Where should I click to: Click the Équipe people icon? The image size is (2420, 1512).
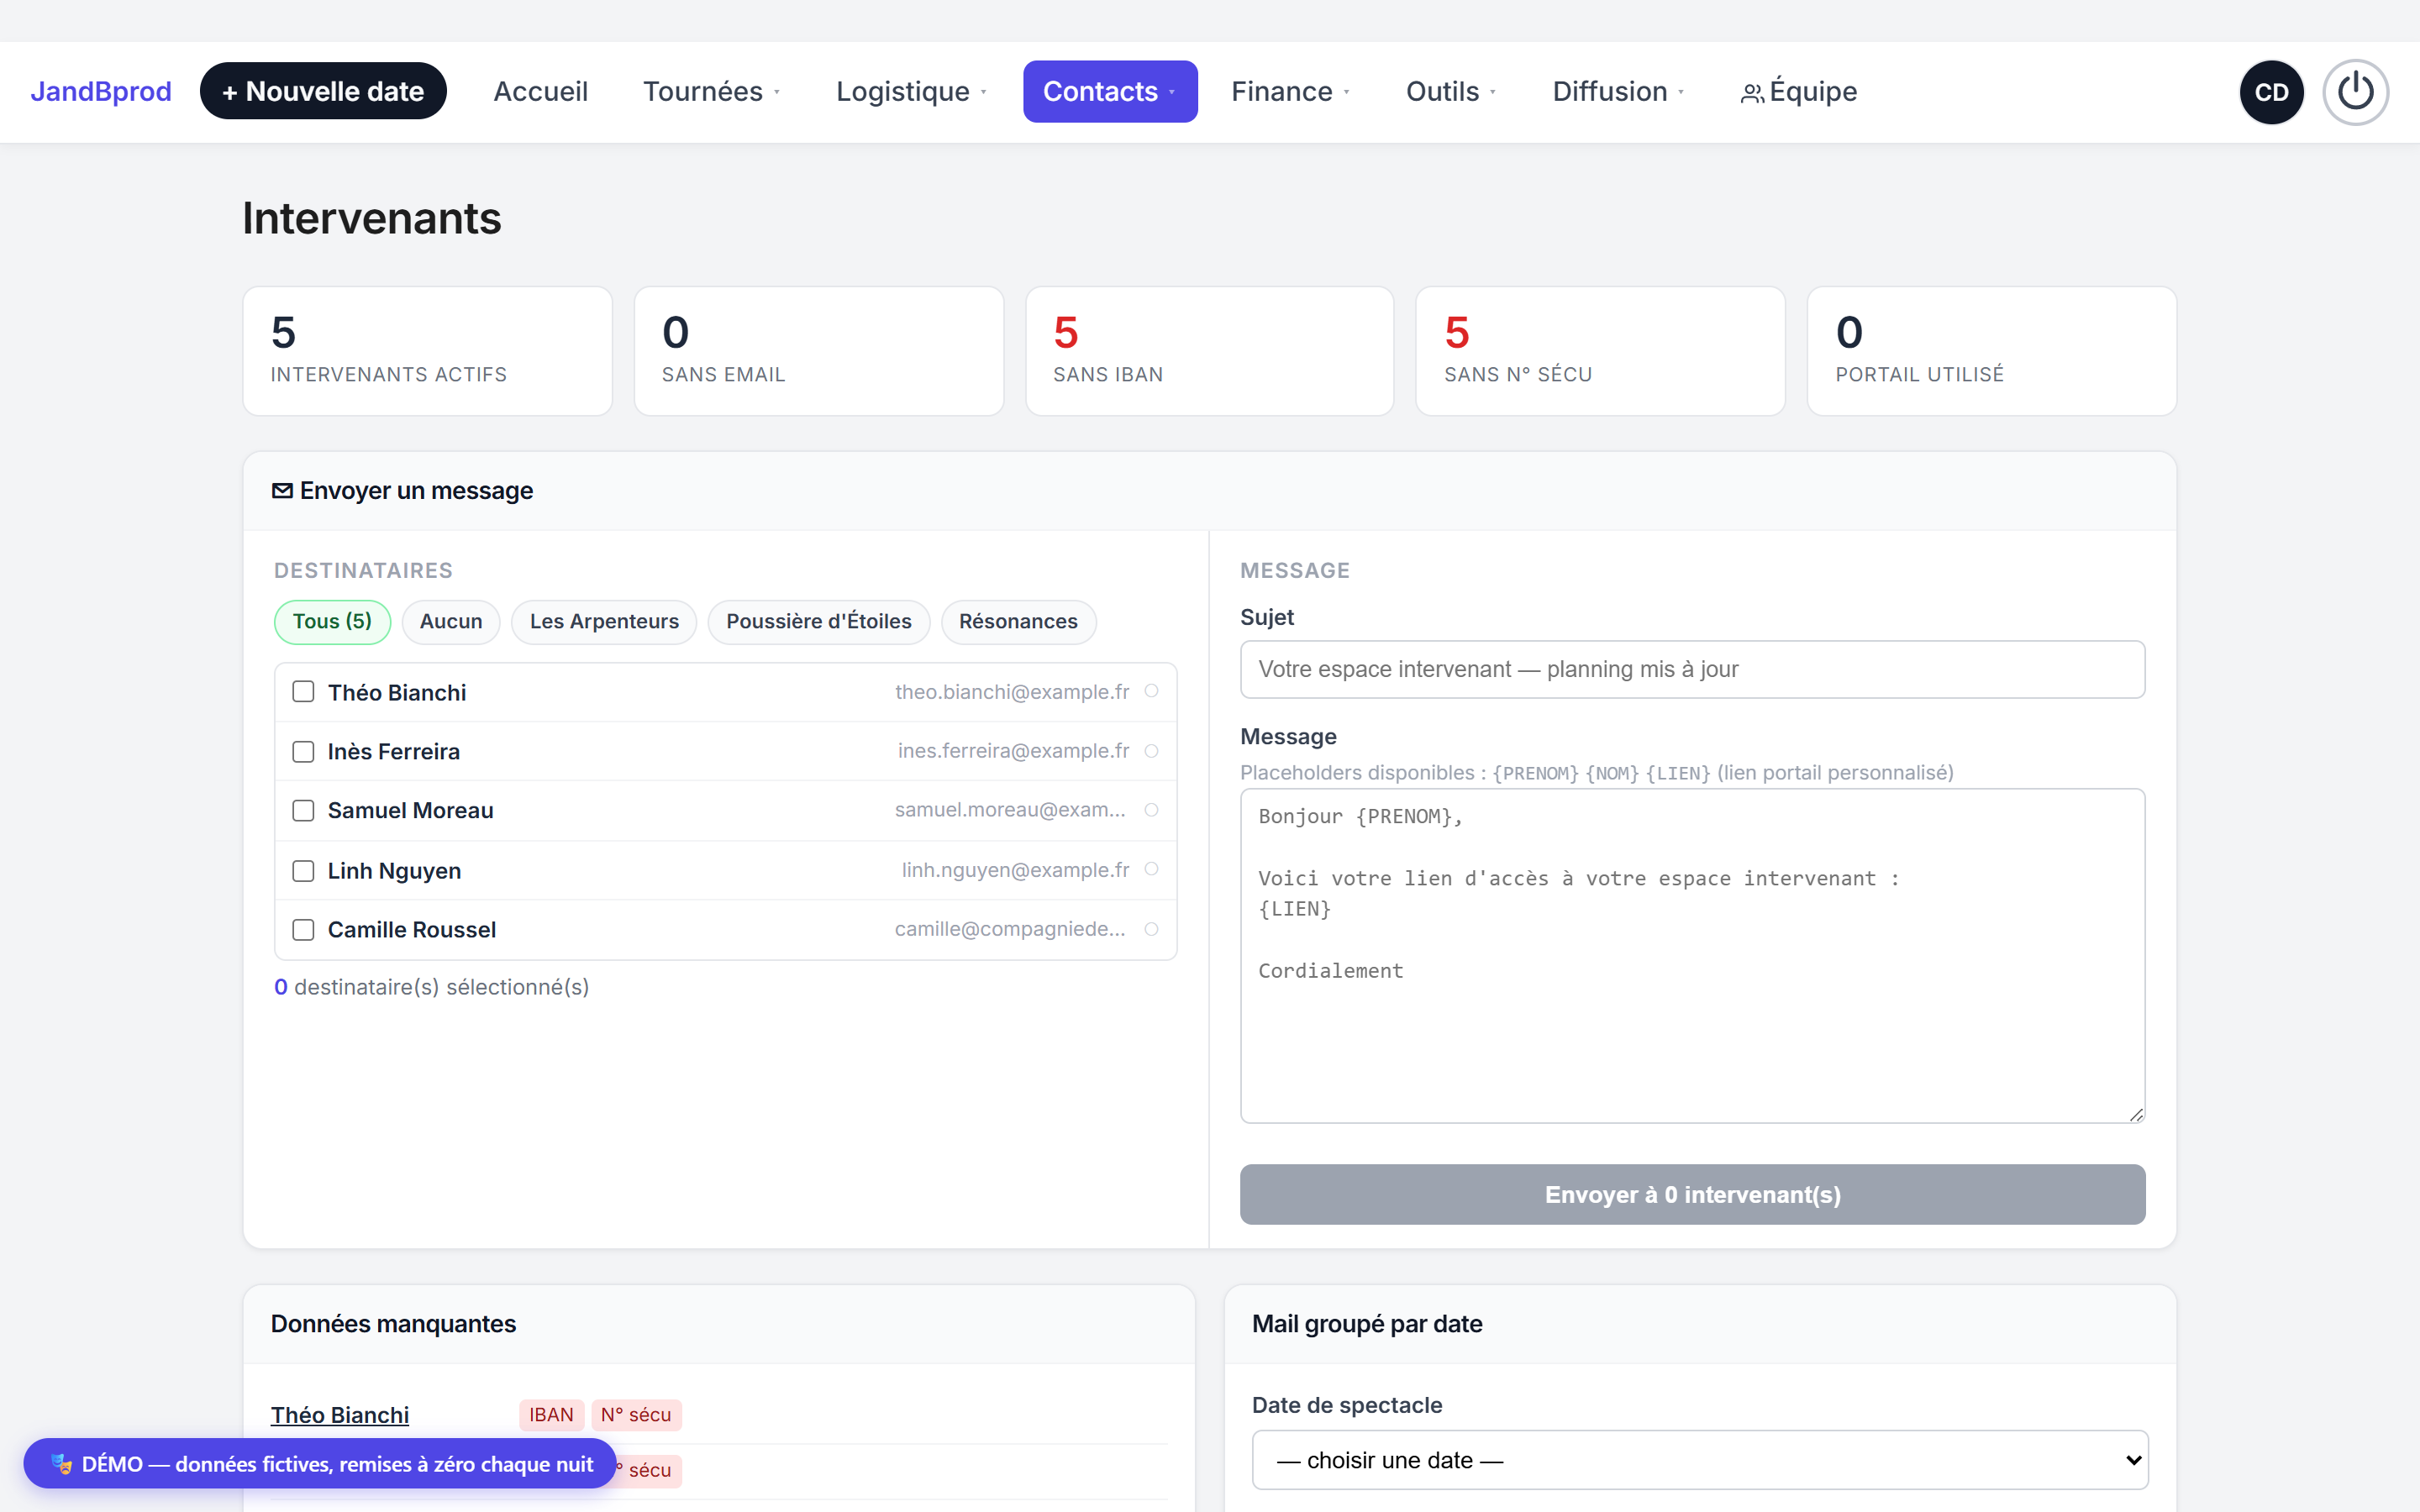pyautogui.click(x=1752, y=93)
